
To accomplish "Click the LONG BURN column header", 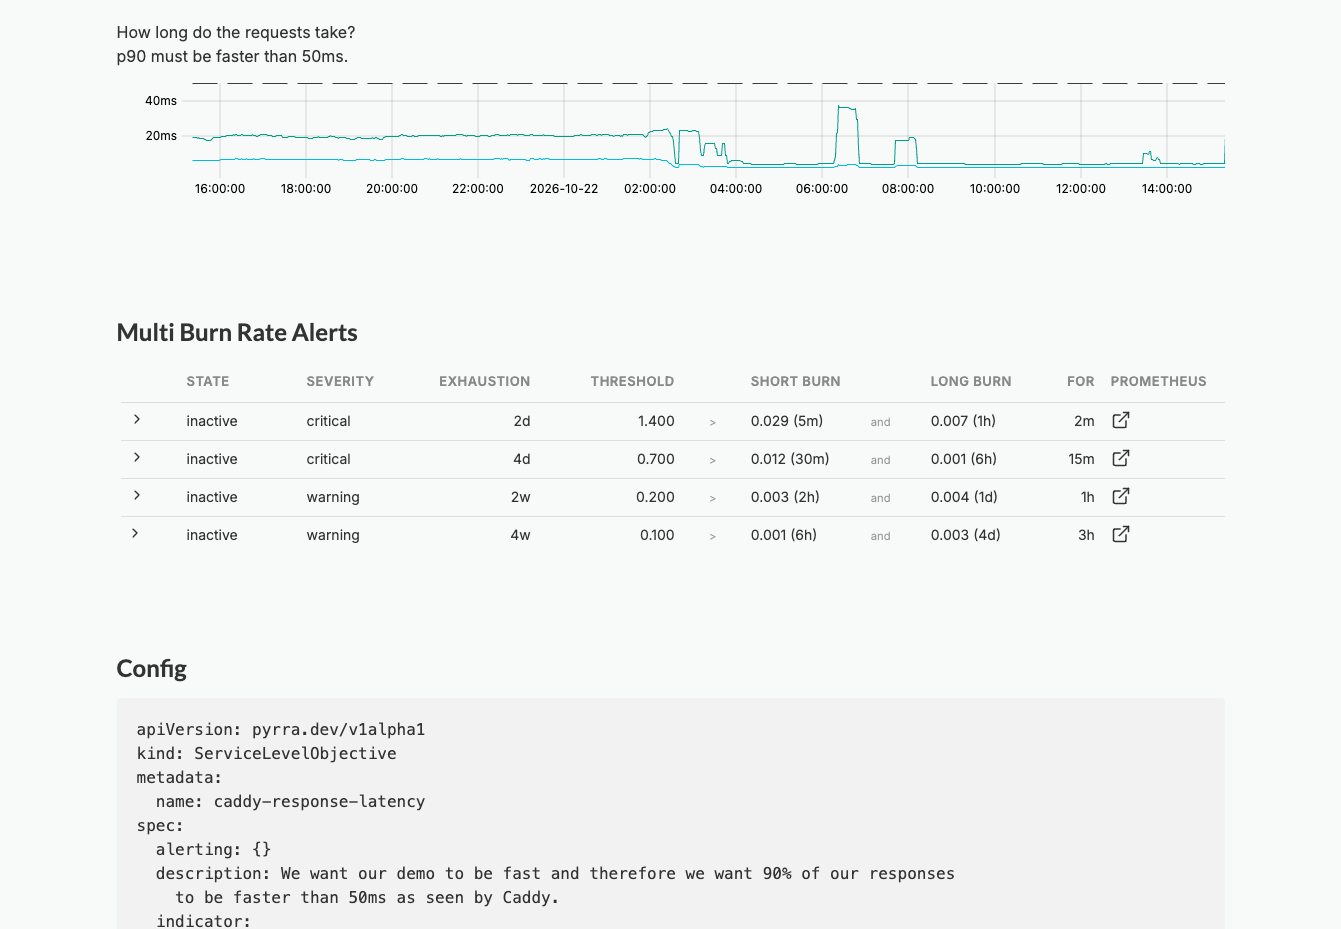I will 971,381.
